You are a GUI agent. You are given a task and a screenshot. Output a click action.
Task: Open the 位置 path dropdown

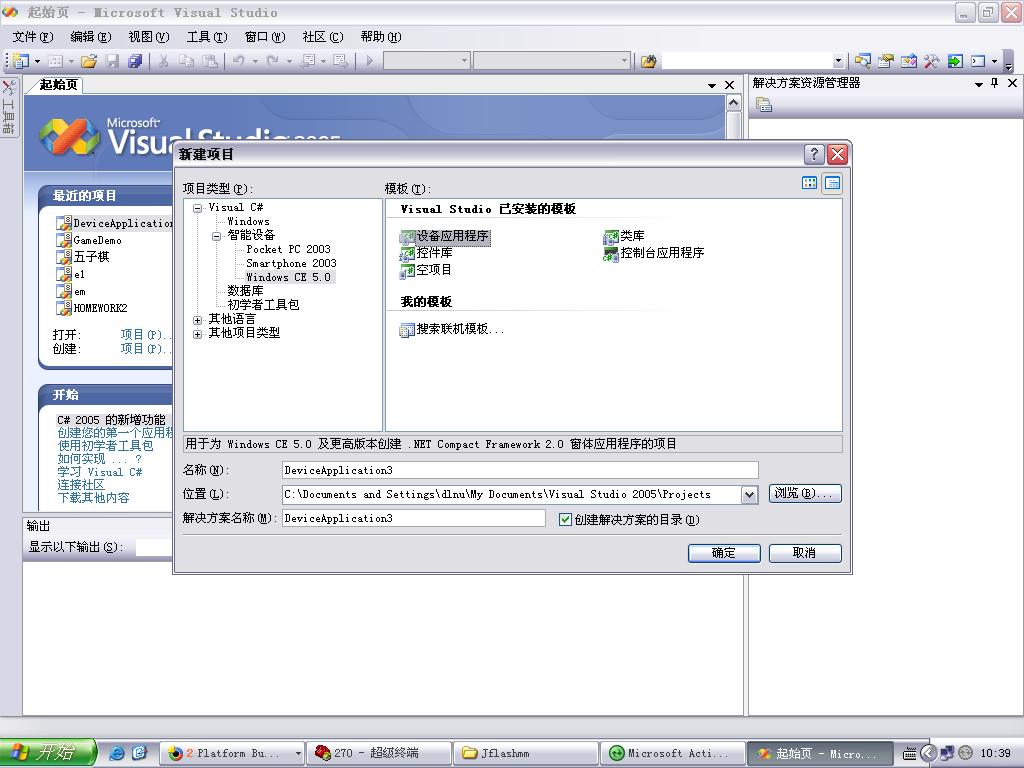click(750, 495)
